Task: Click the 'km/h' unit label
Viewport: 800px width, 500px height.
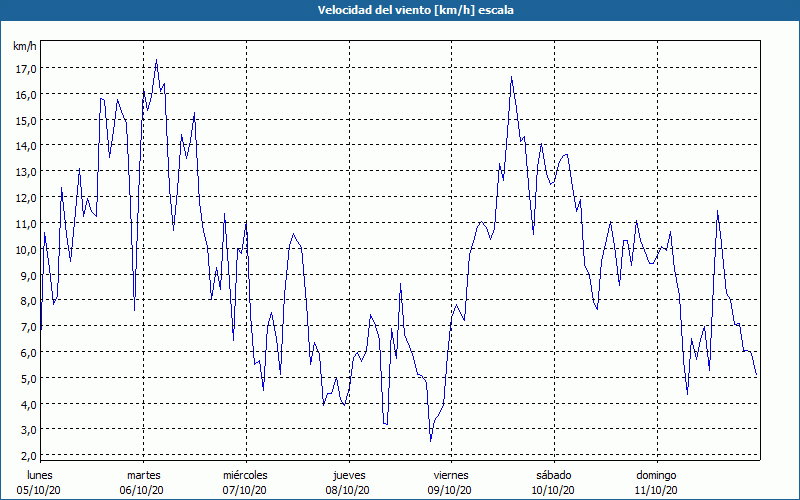Action: click(24, 46)
